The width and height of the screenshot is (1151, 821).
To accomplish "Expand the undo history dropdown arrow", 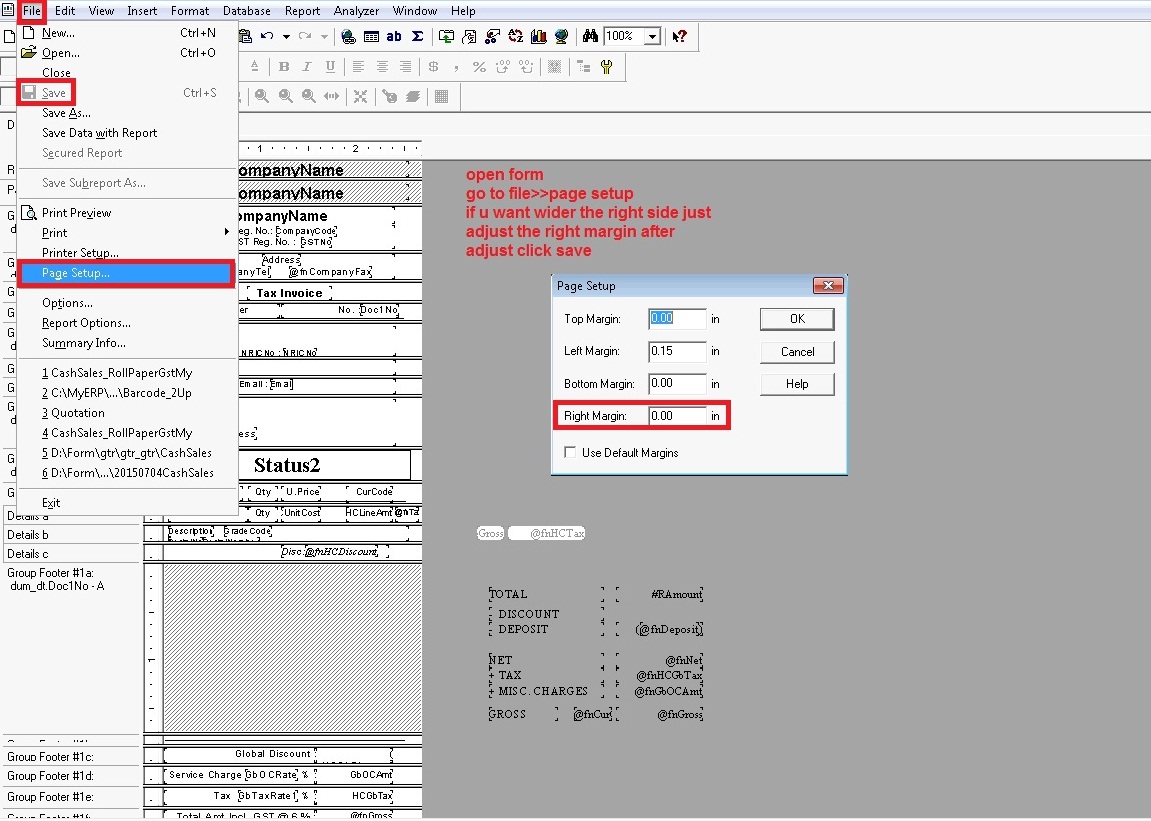I will (286, 37).
